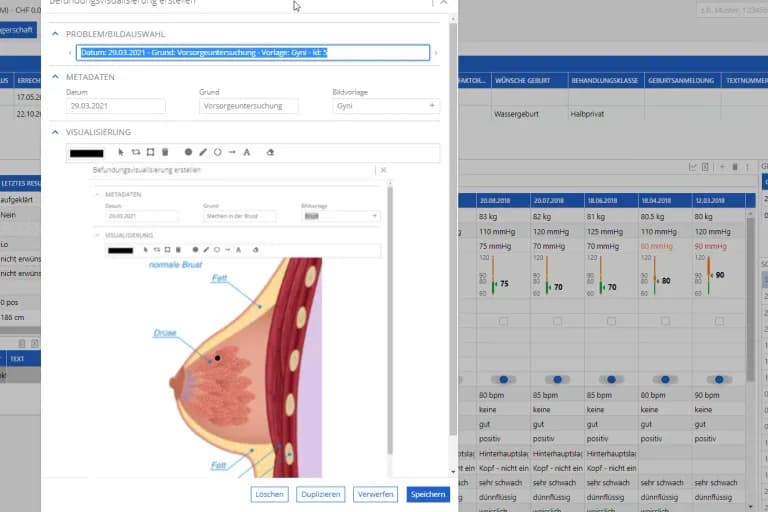768x512 pixels.
Task: Click the 12.03.2018 date column header
Action: pos(719,200)
